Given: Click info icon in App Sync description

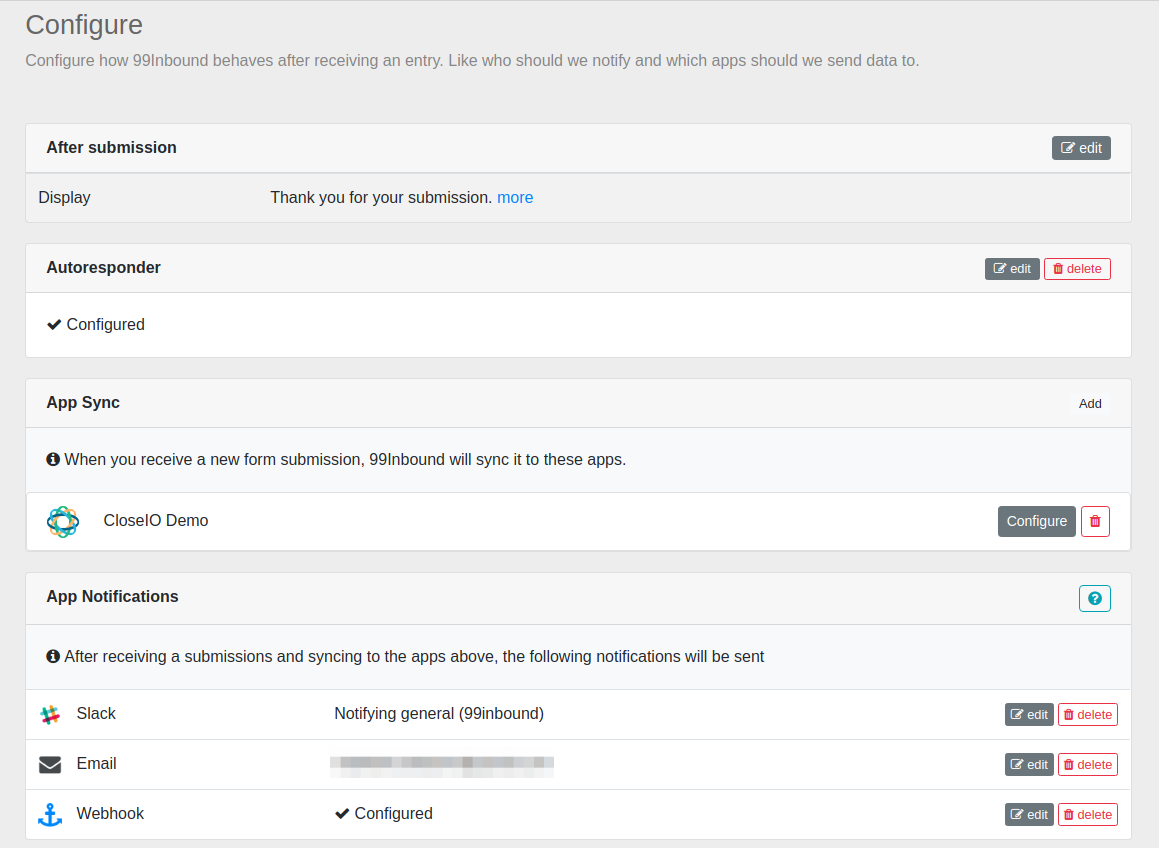Looking at the screenshot, I should tap(53, 460).
